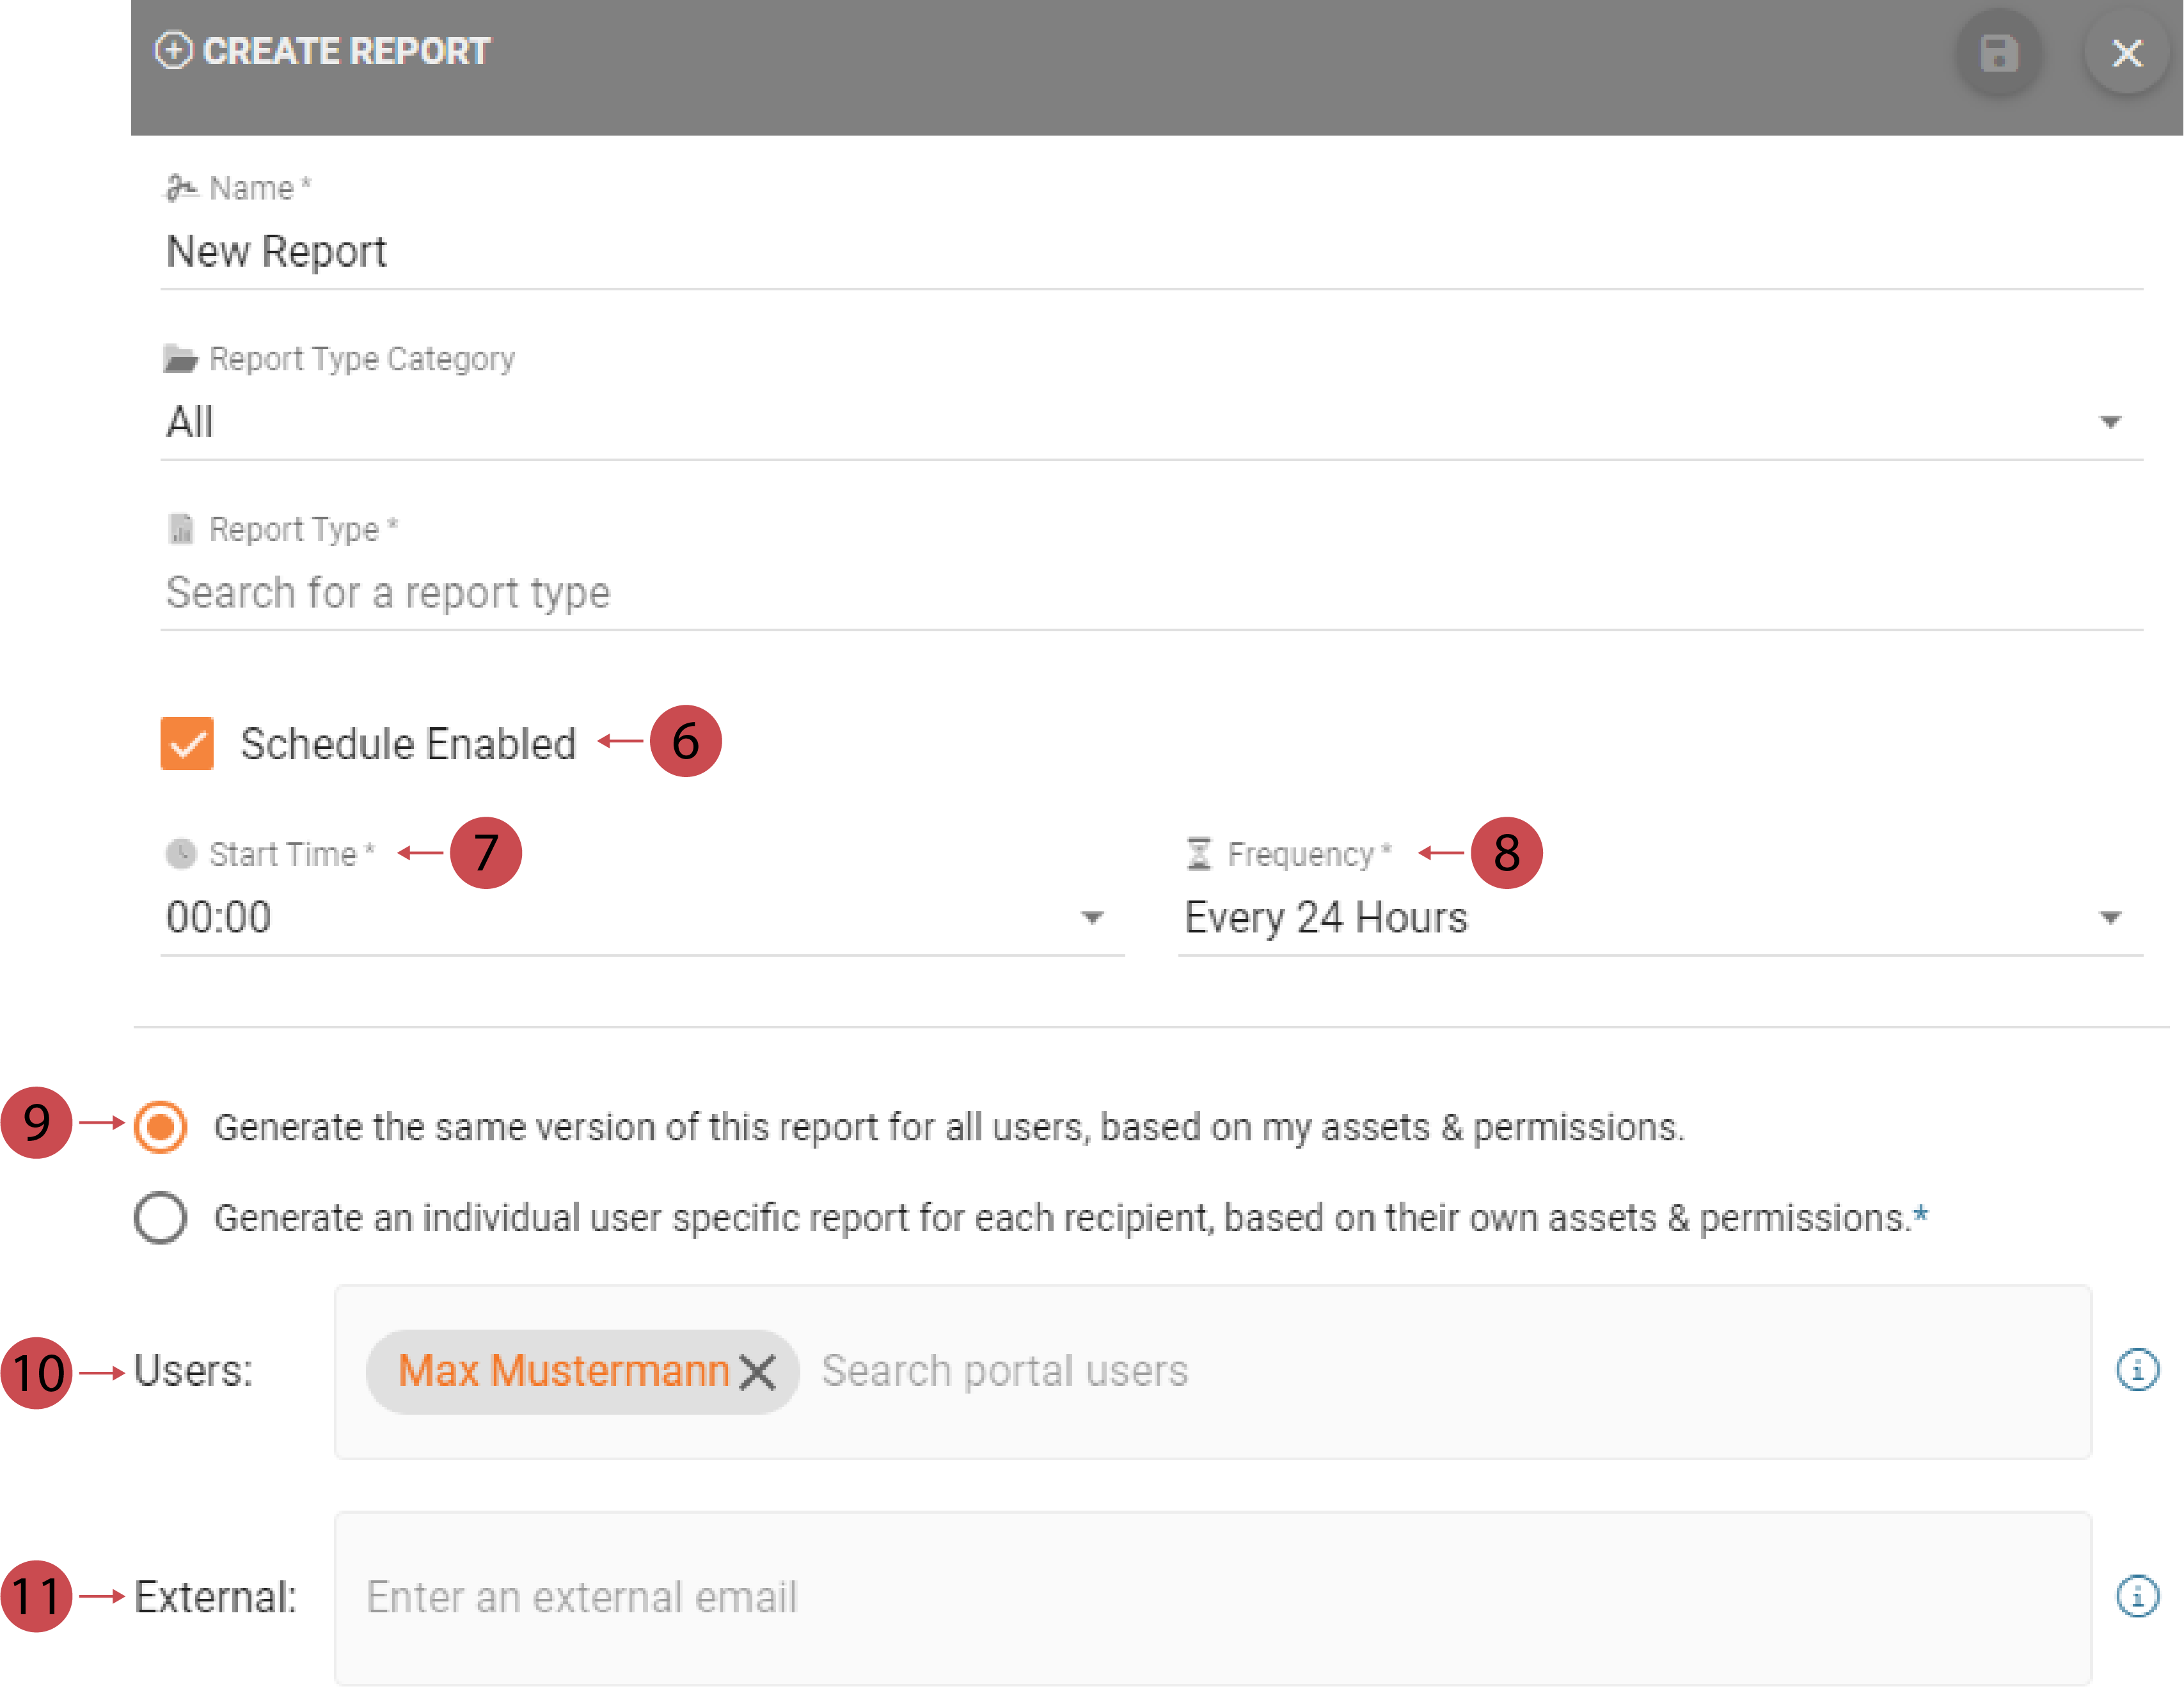Screen dimensions: 2184x1698
Task: Click the hourglass icon next to Frequency
Action: point(1199,854)
